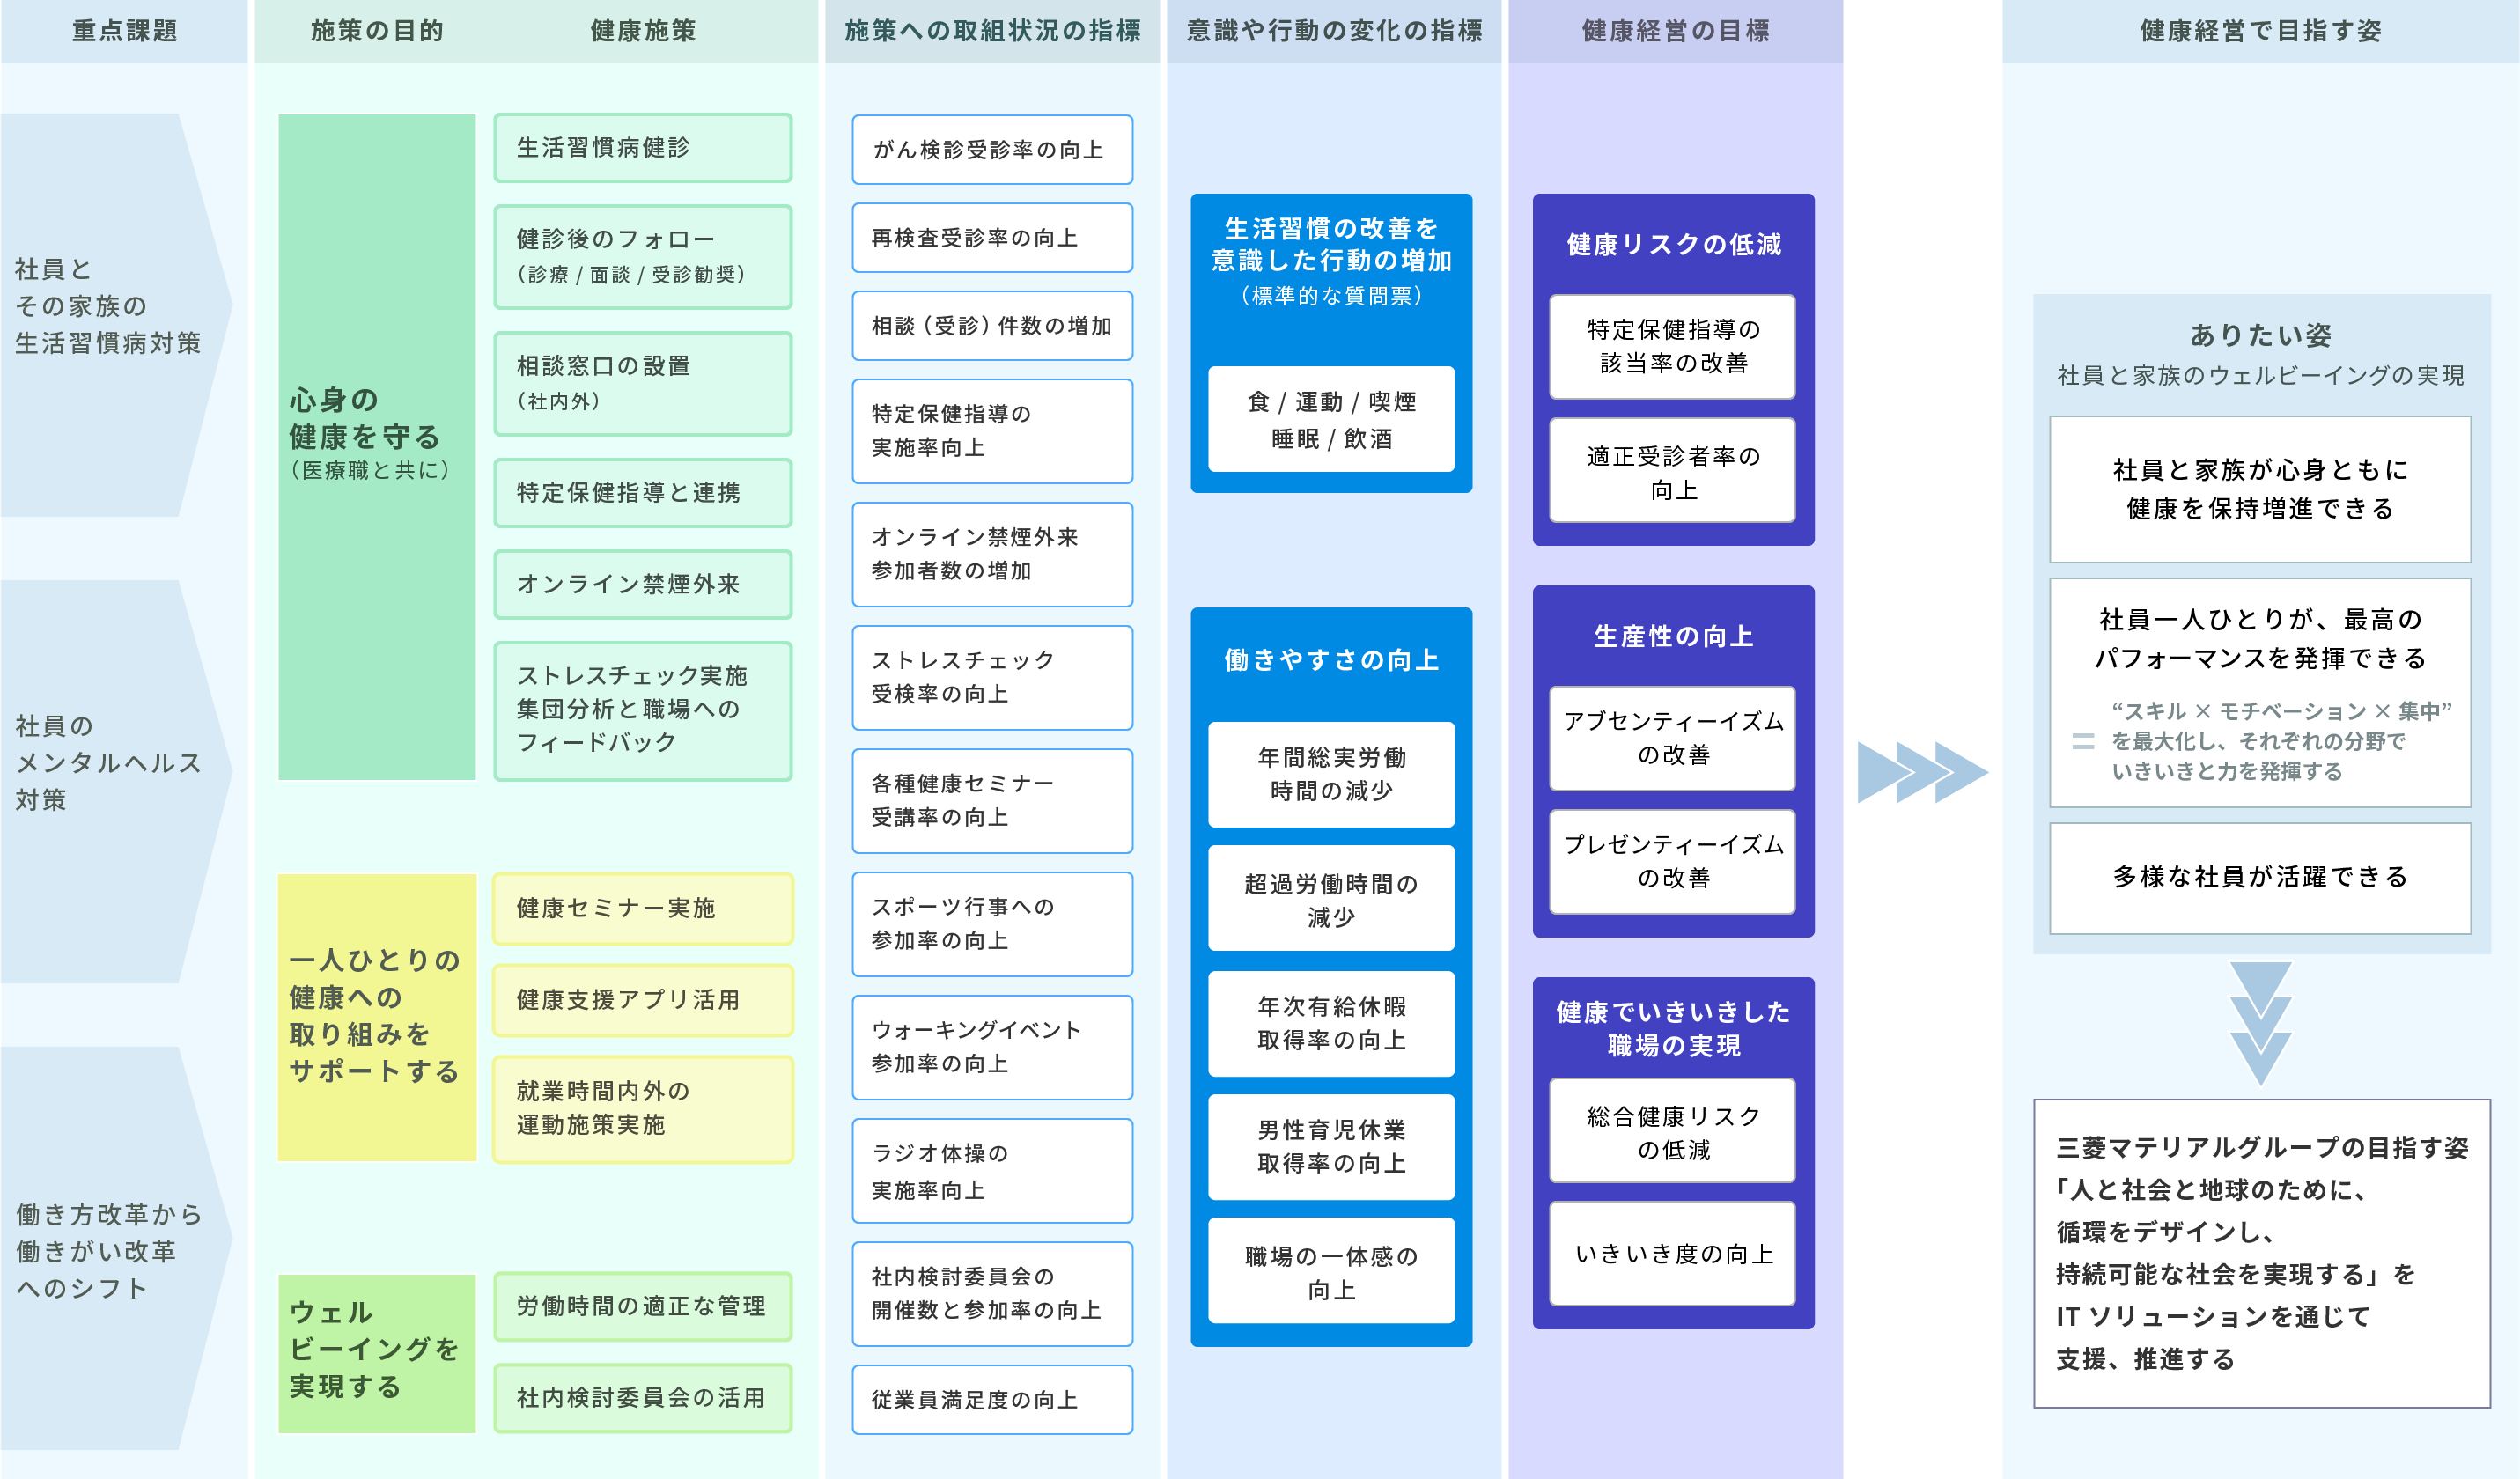Click the がん検診受診率の向上 box
2520x1479 pixels.
click(x=992, y=150)
